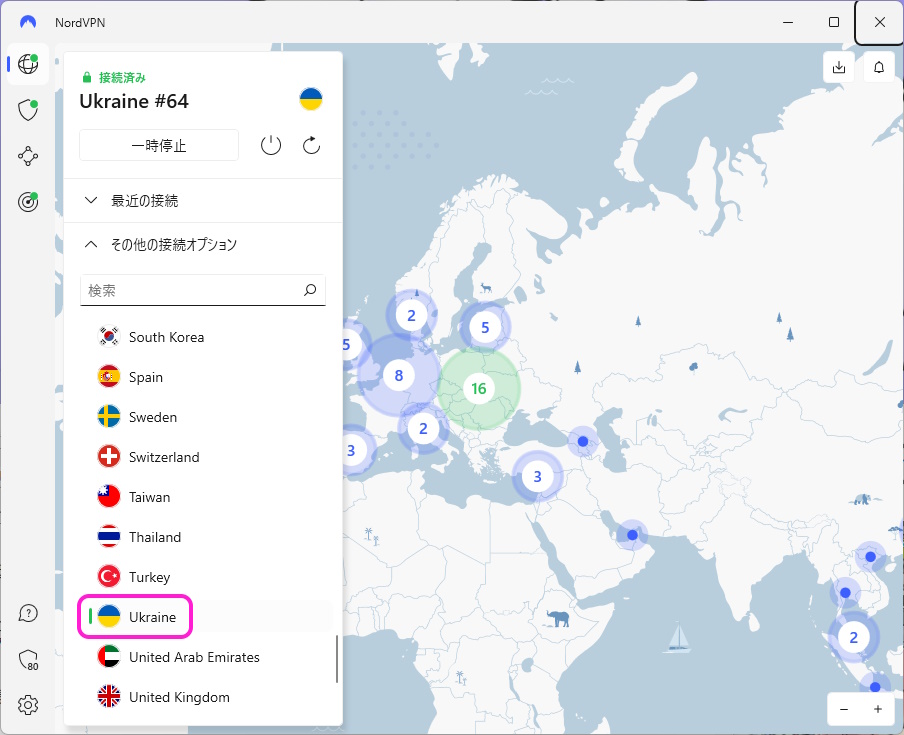Click the search magnifier icon
Viewport: 904px width, 735px height.
(310, 290)
